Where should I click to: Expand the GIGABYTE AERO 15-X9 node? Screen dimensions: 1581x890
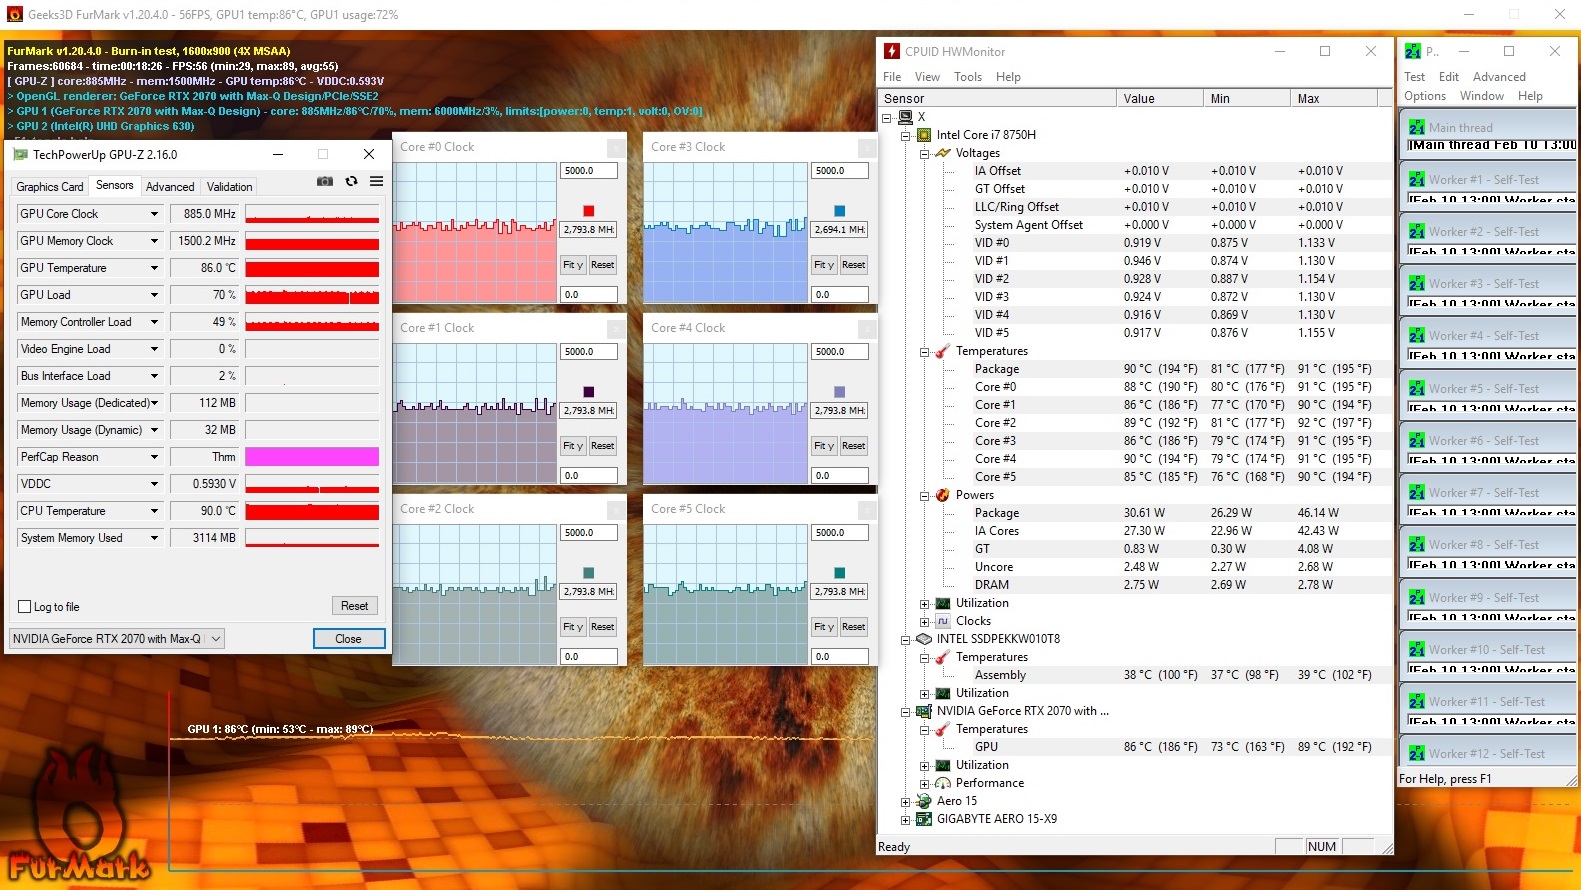905,819
